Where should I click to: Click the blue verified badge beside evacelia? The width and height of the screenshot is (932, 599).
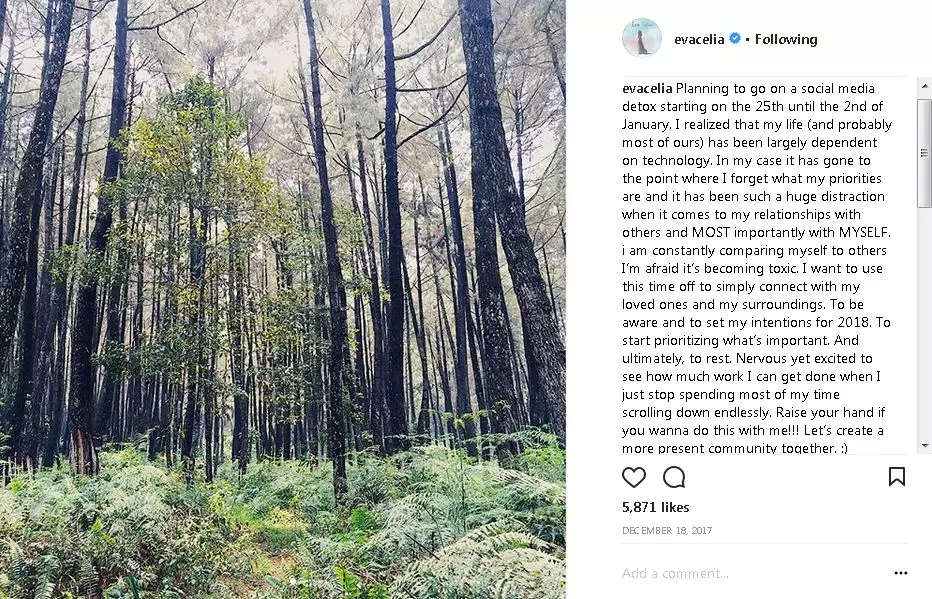coord(735,38)
